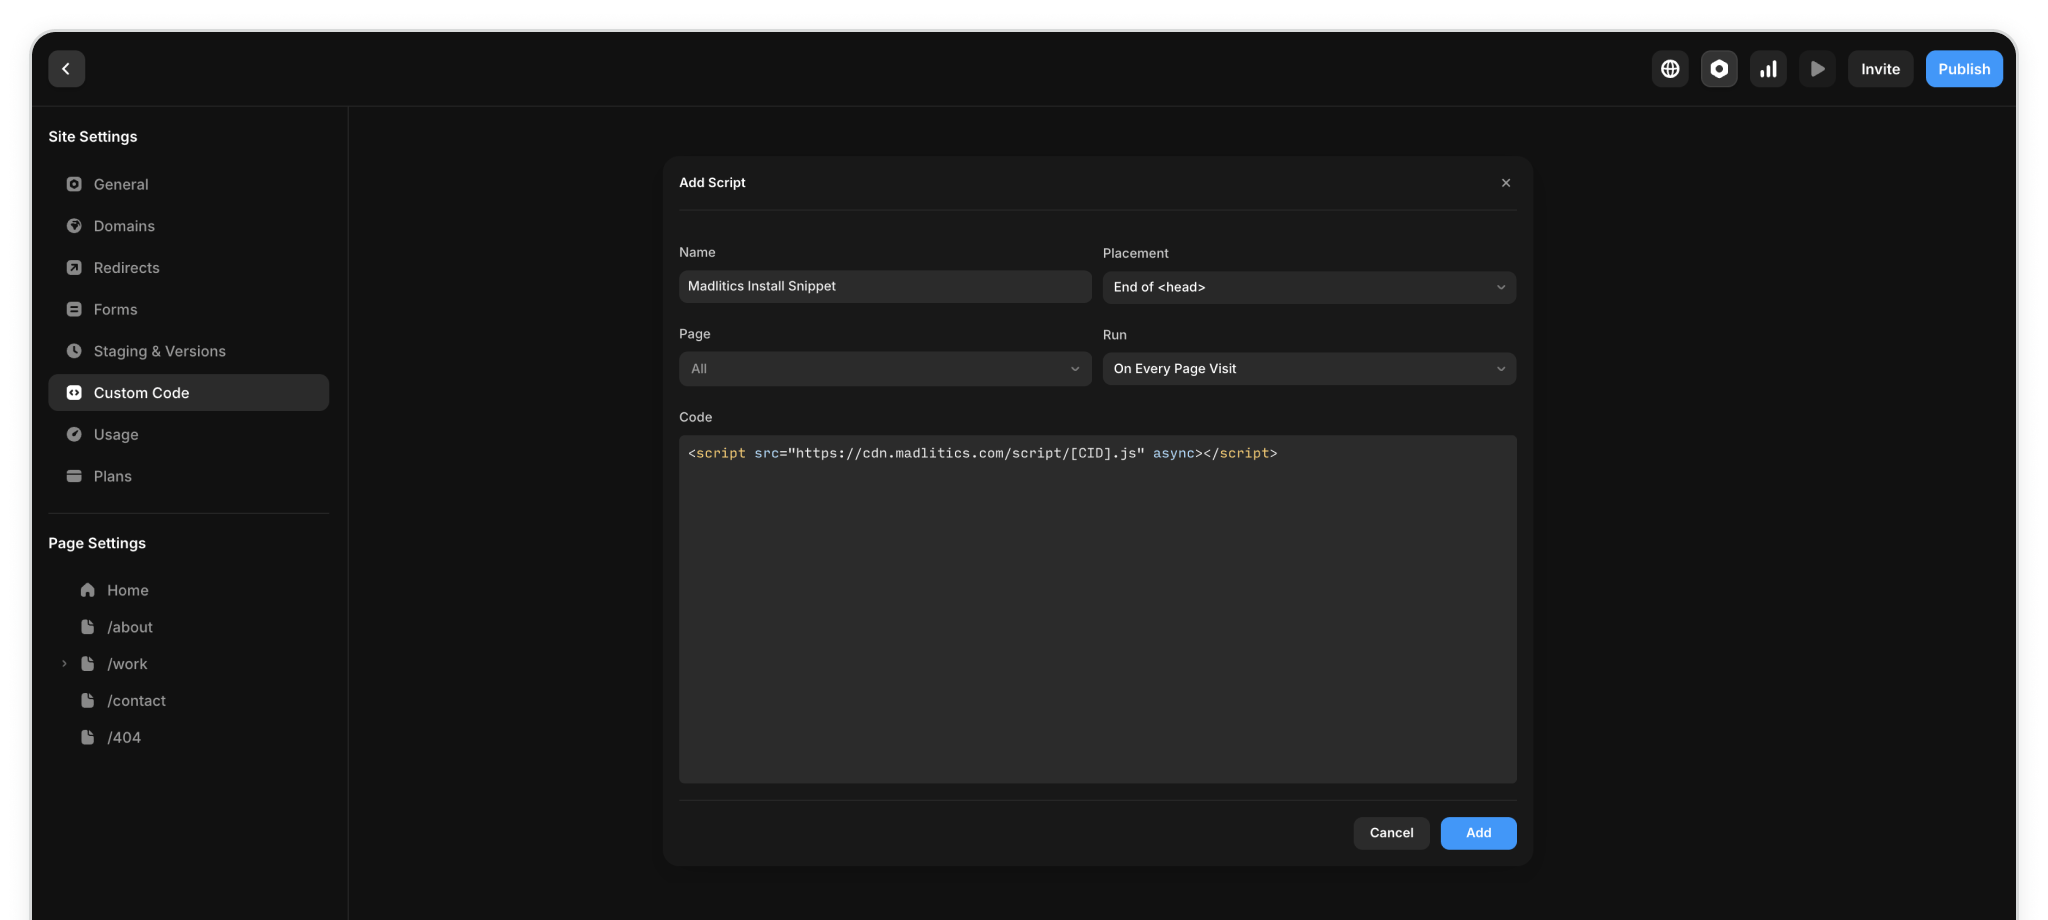Close the Add Script dialog
This screenshot has width=2048, height=920.
(1505, 183)
